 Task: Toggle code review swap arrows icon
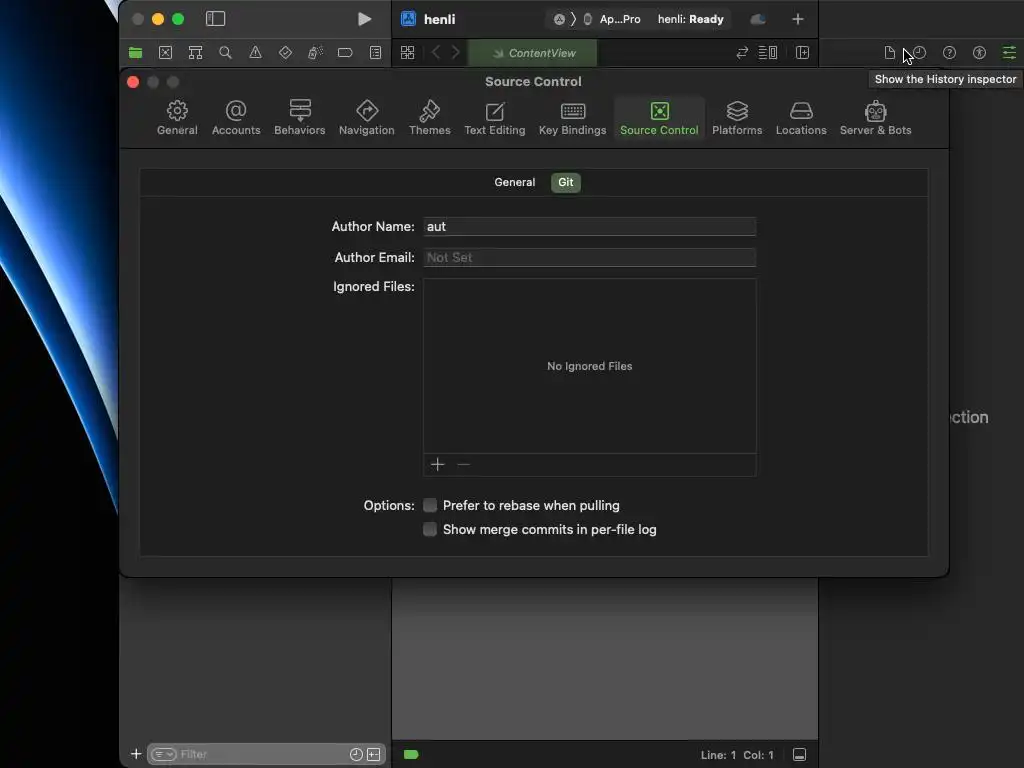pos(742,53)
